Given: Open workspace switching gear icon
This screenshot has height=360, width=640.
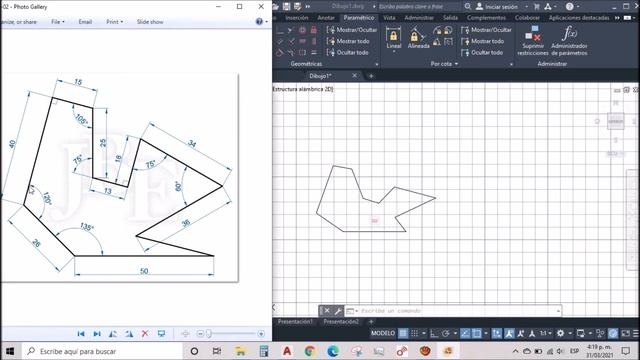Looking at the screenshot, I should [x=560, y=333].
